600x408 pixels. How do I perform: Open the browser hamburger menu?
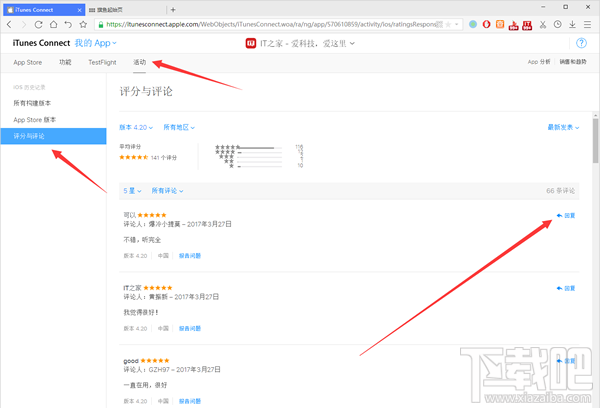pos(587,24)
